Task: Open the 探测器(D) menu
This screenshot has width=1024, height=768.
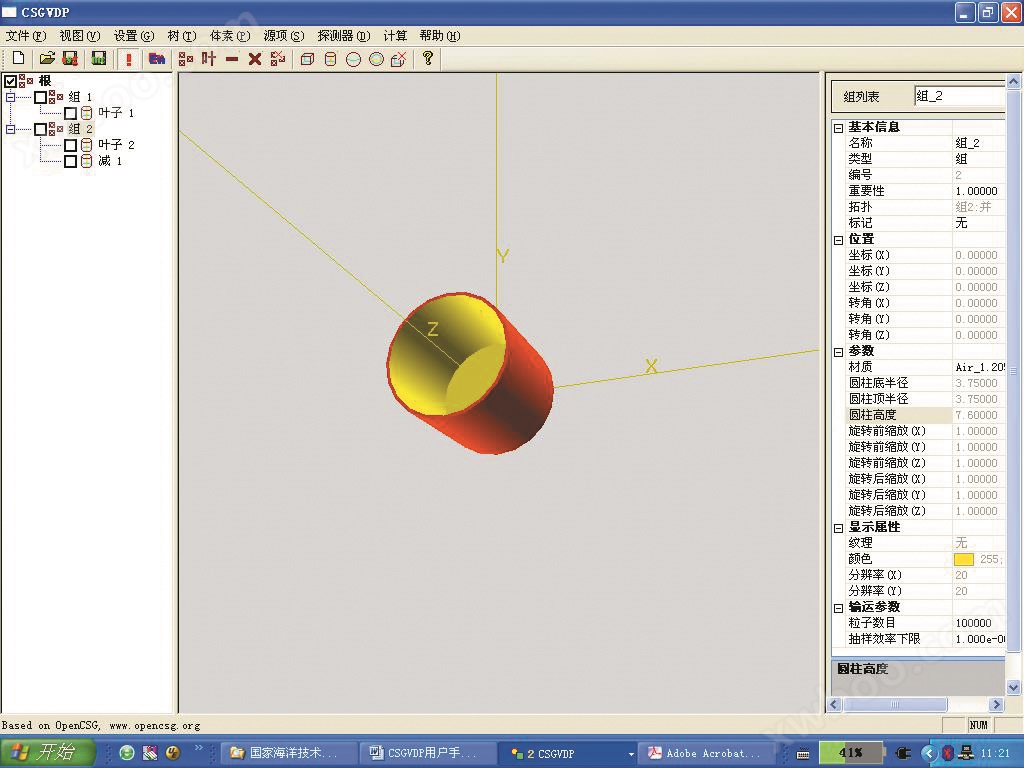Action: pyautogui.click(x=344, y=36)
